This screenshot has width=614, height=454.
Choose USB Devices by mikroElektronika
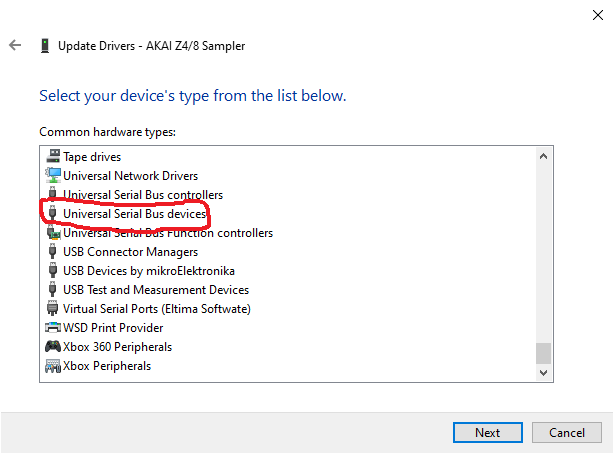(149, 271)
